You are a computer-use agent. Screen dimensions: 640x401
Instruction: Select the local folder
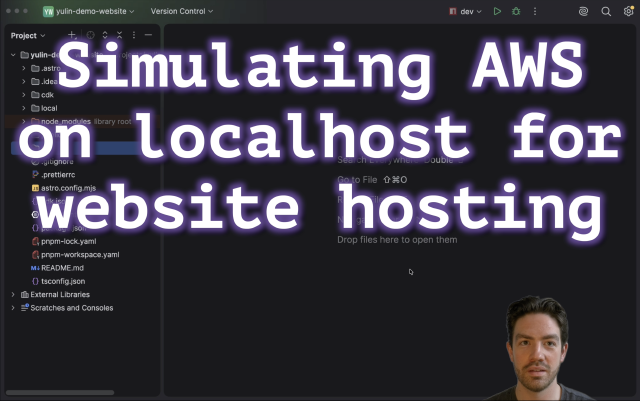tap(44, 108)
